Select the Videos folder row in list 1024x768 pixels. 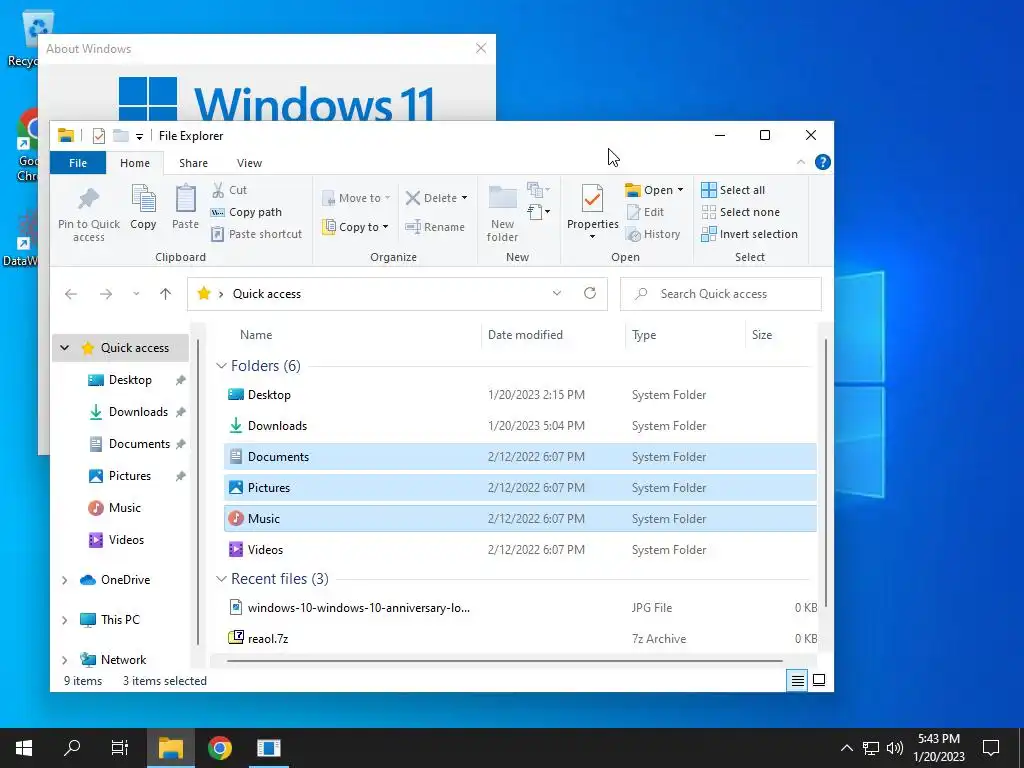coord(520,549)
